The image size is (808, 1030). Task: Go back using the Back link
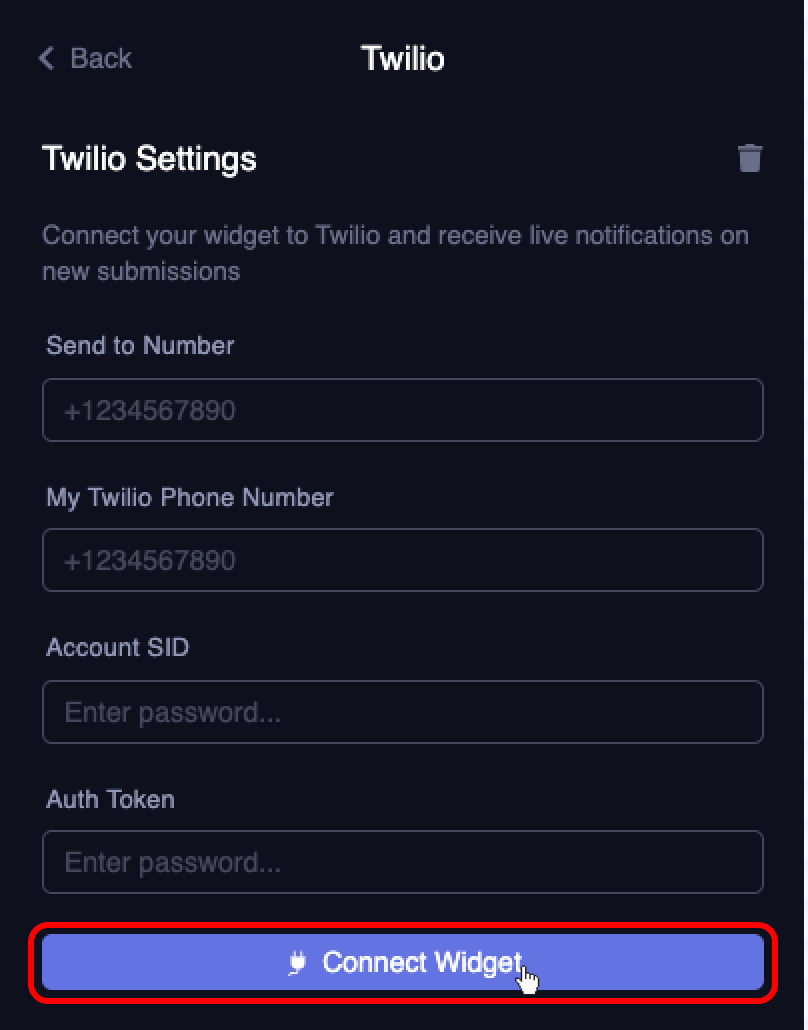(85, 58)
